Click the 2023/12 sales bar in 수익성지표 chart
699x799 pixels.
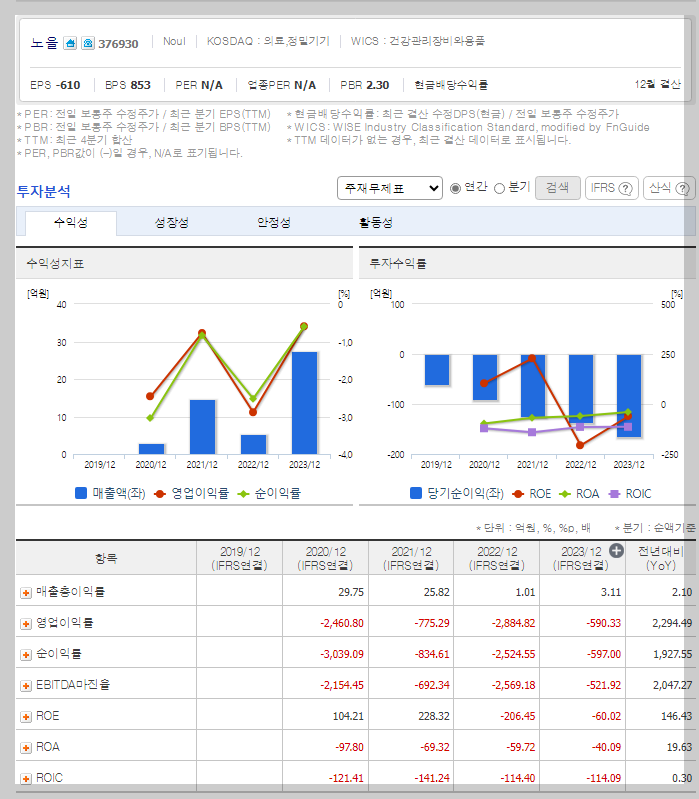click(x=304, y=403)
